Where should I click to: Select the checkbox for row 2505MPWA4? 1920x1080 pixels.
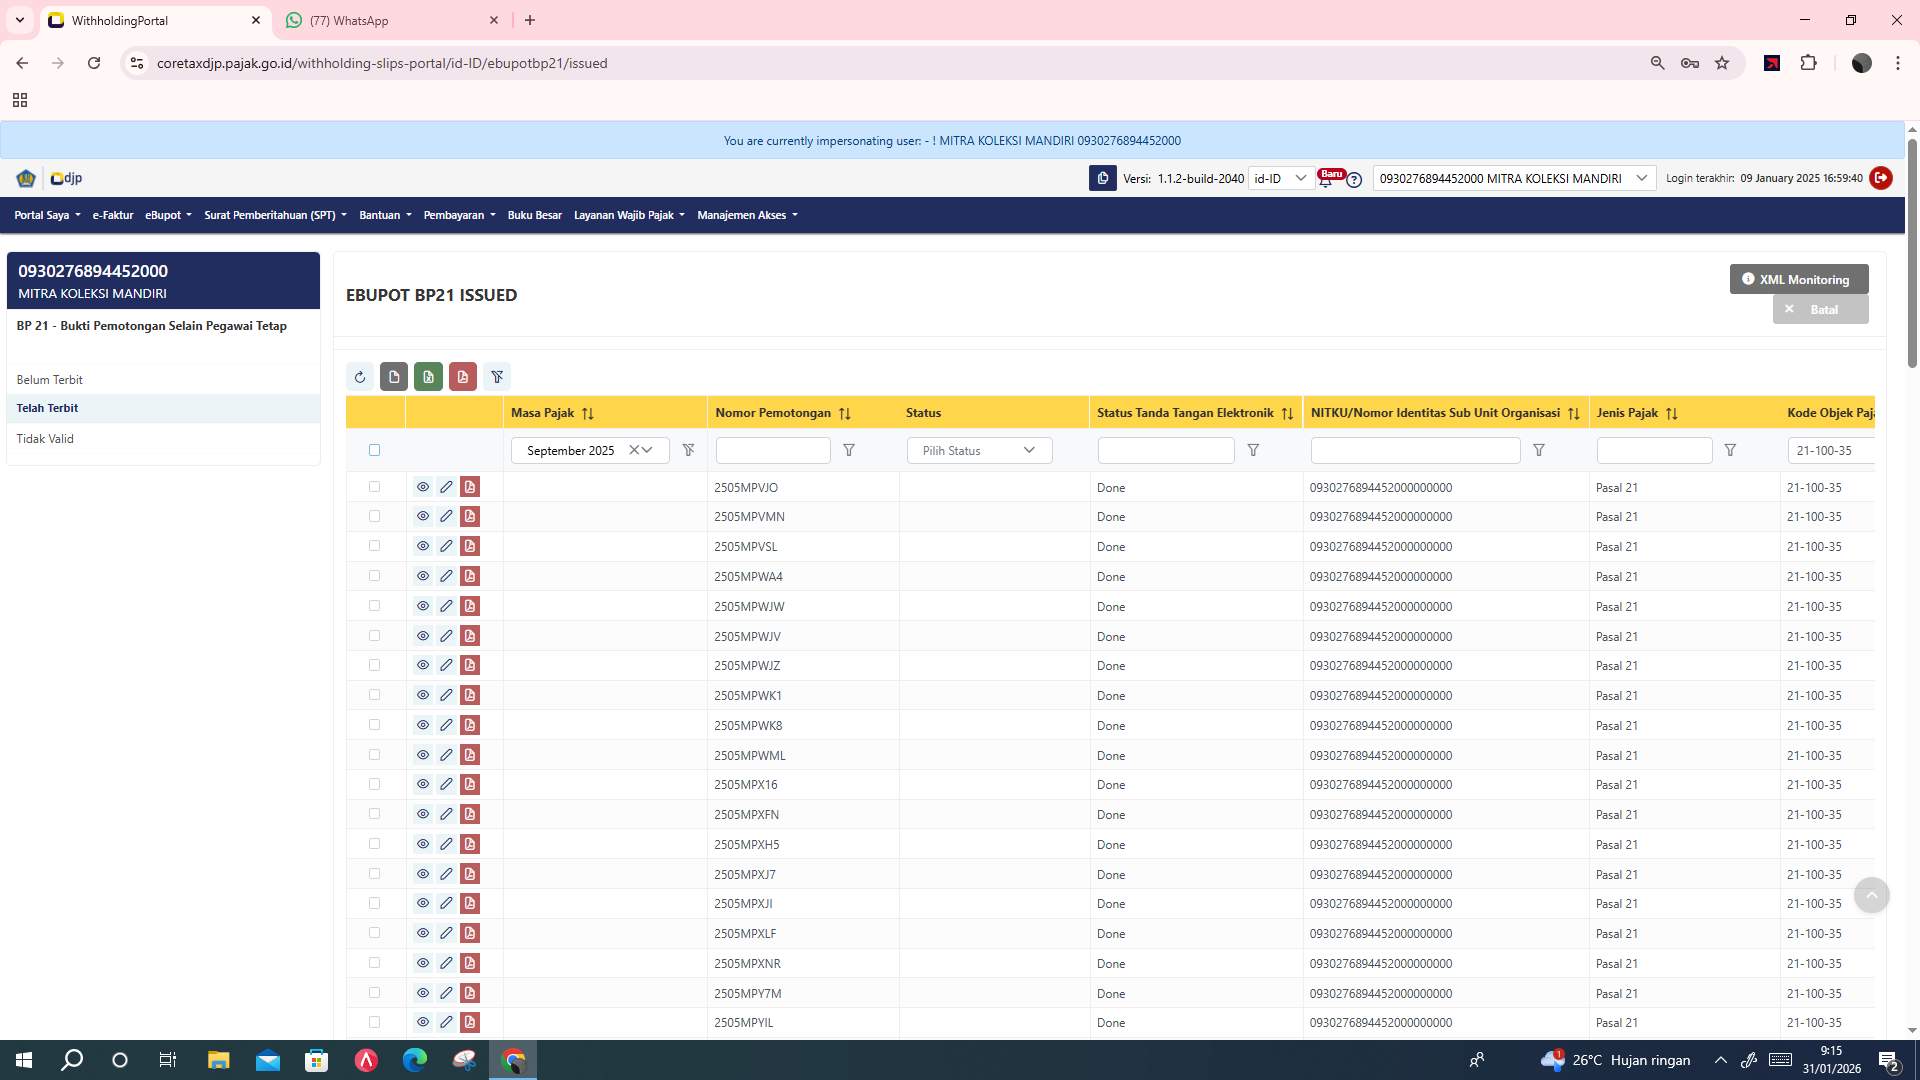click(375, 576)
